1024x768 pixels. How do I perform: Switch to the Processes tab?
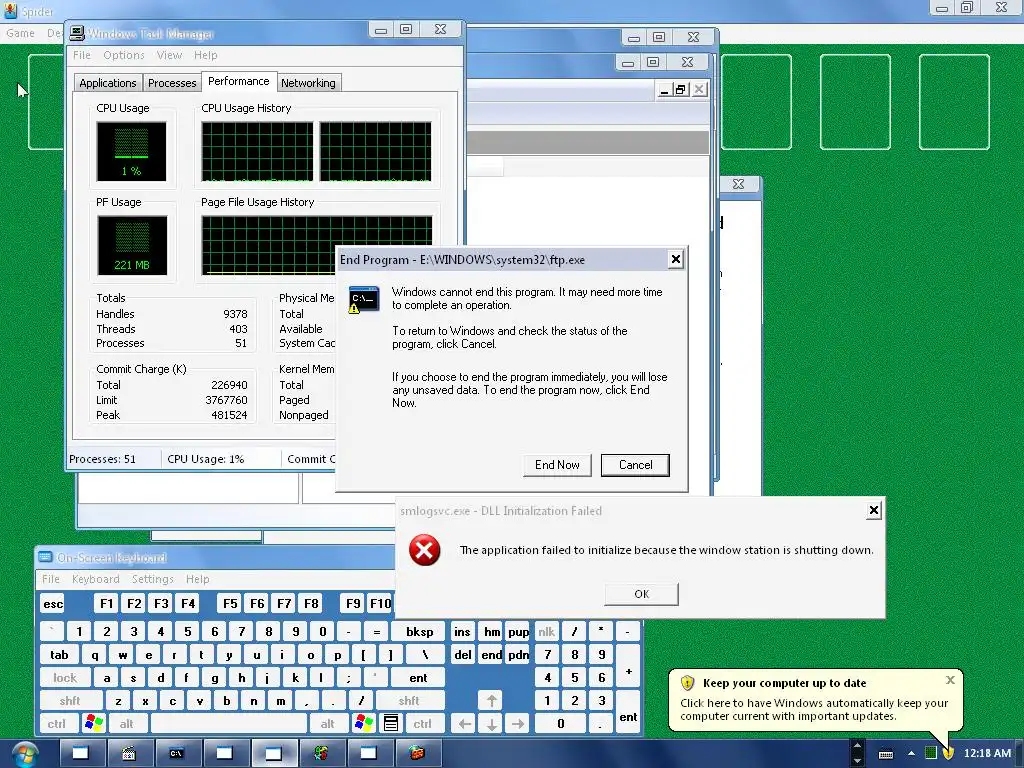[x=172, y=83]
